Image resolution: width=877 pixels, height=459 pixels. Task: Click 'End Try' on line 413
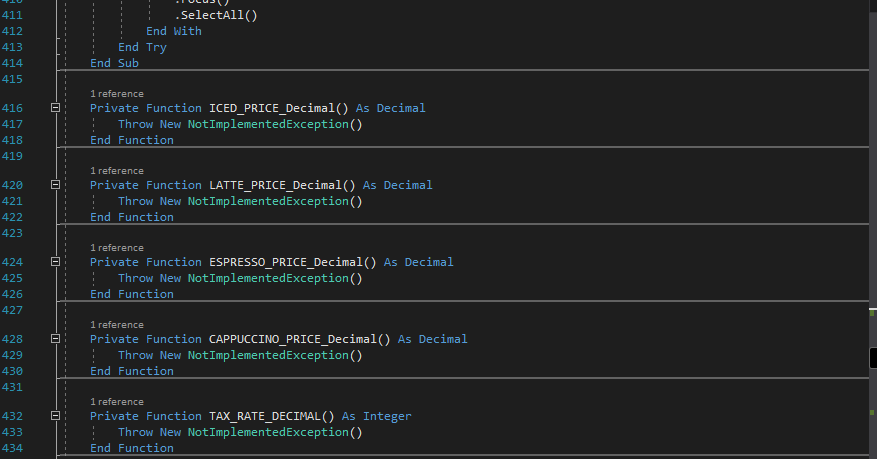[x=142, y=48]
